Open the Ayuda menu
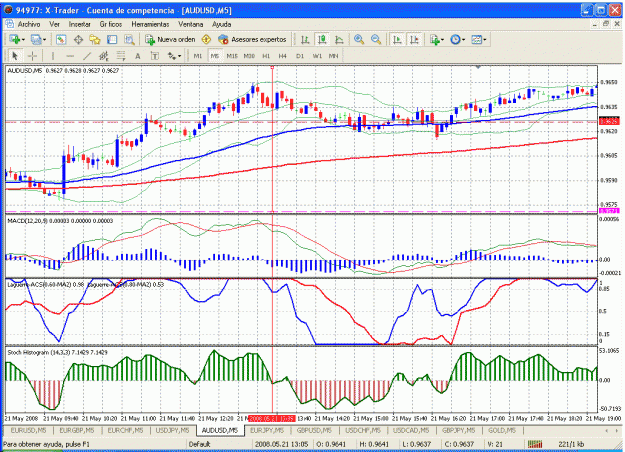This screenshot has width=625, height=452. pyautogui.click(x=222, y=24)
